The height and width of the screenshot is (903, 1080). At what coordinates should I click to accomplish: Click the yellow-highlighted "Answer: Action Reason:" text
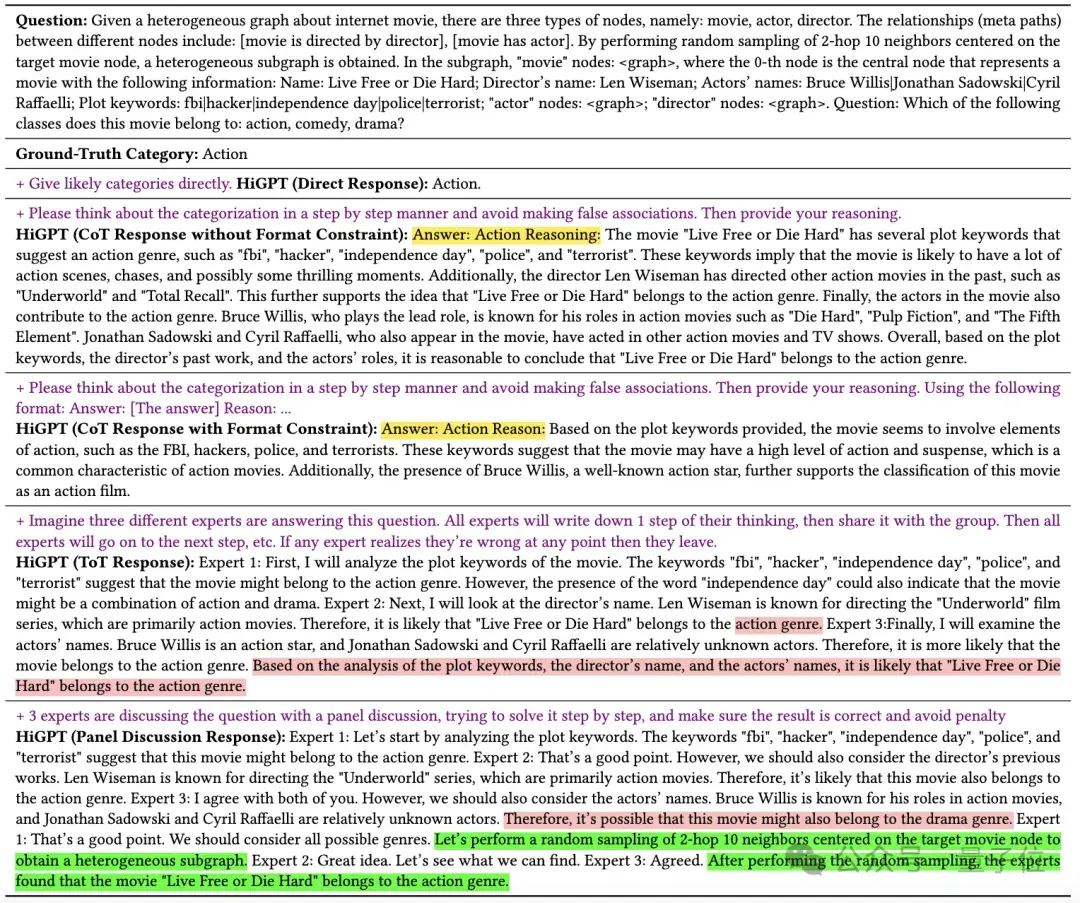pyautogui.click(x=463, y=429)
